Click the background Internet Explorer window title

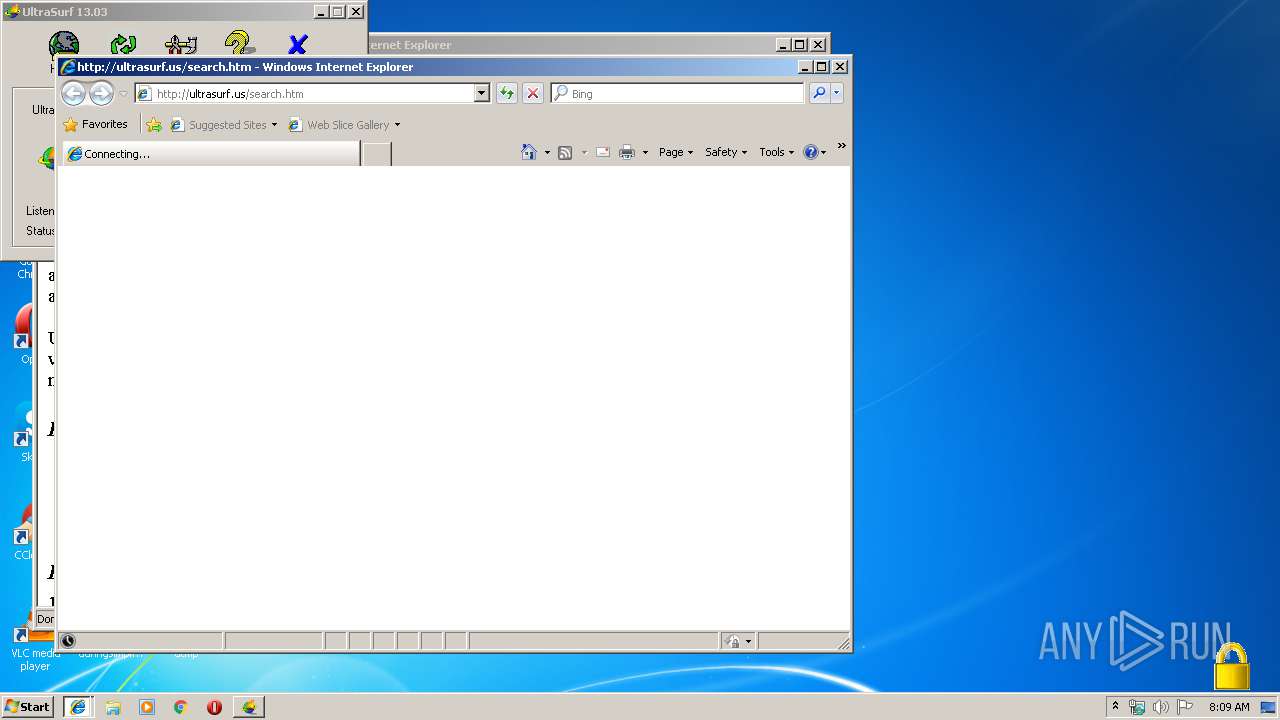[409, 45]
